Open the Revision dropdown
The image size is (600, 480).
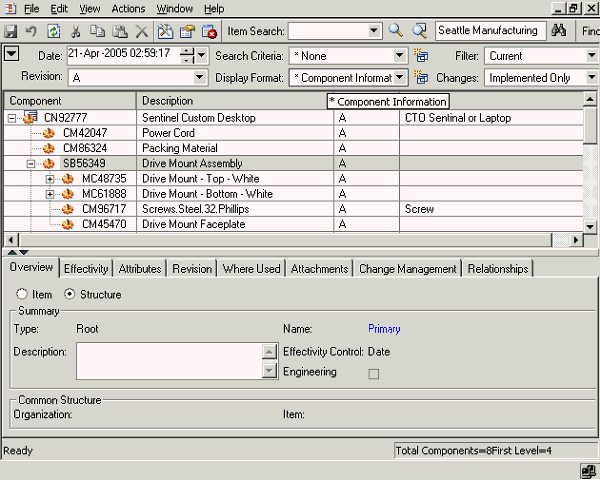point(199,77)
